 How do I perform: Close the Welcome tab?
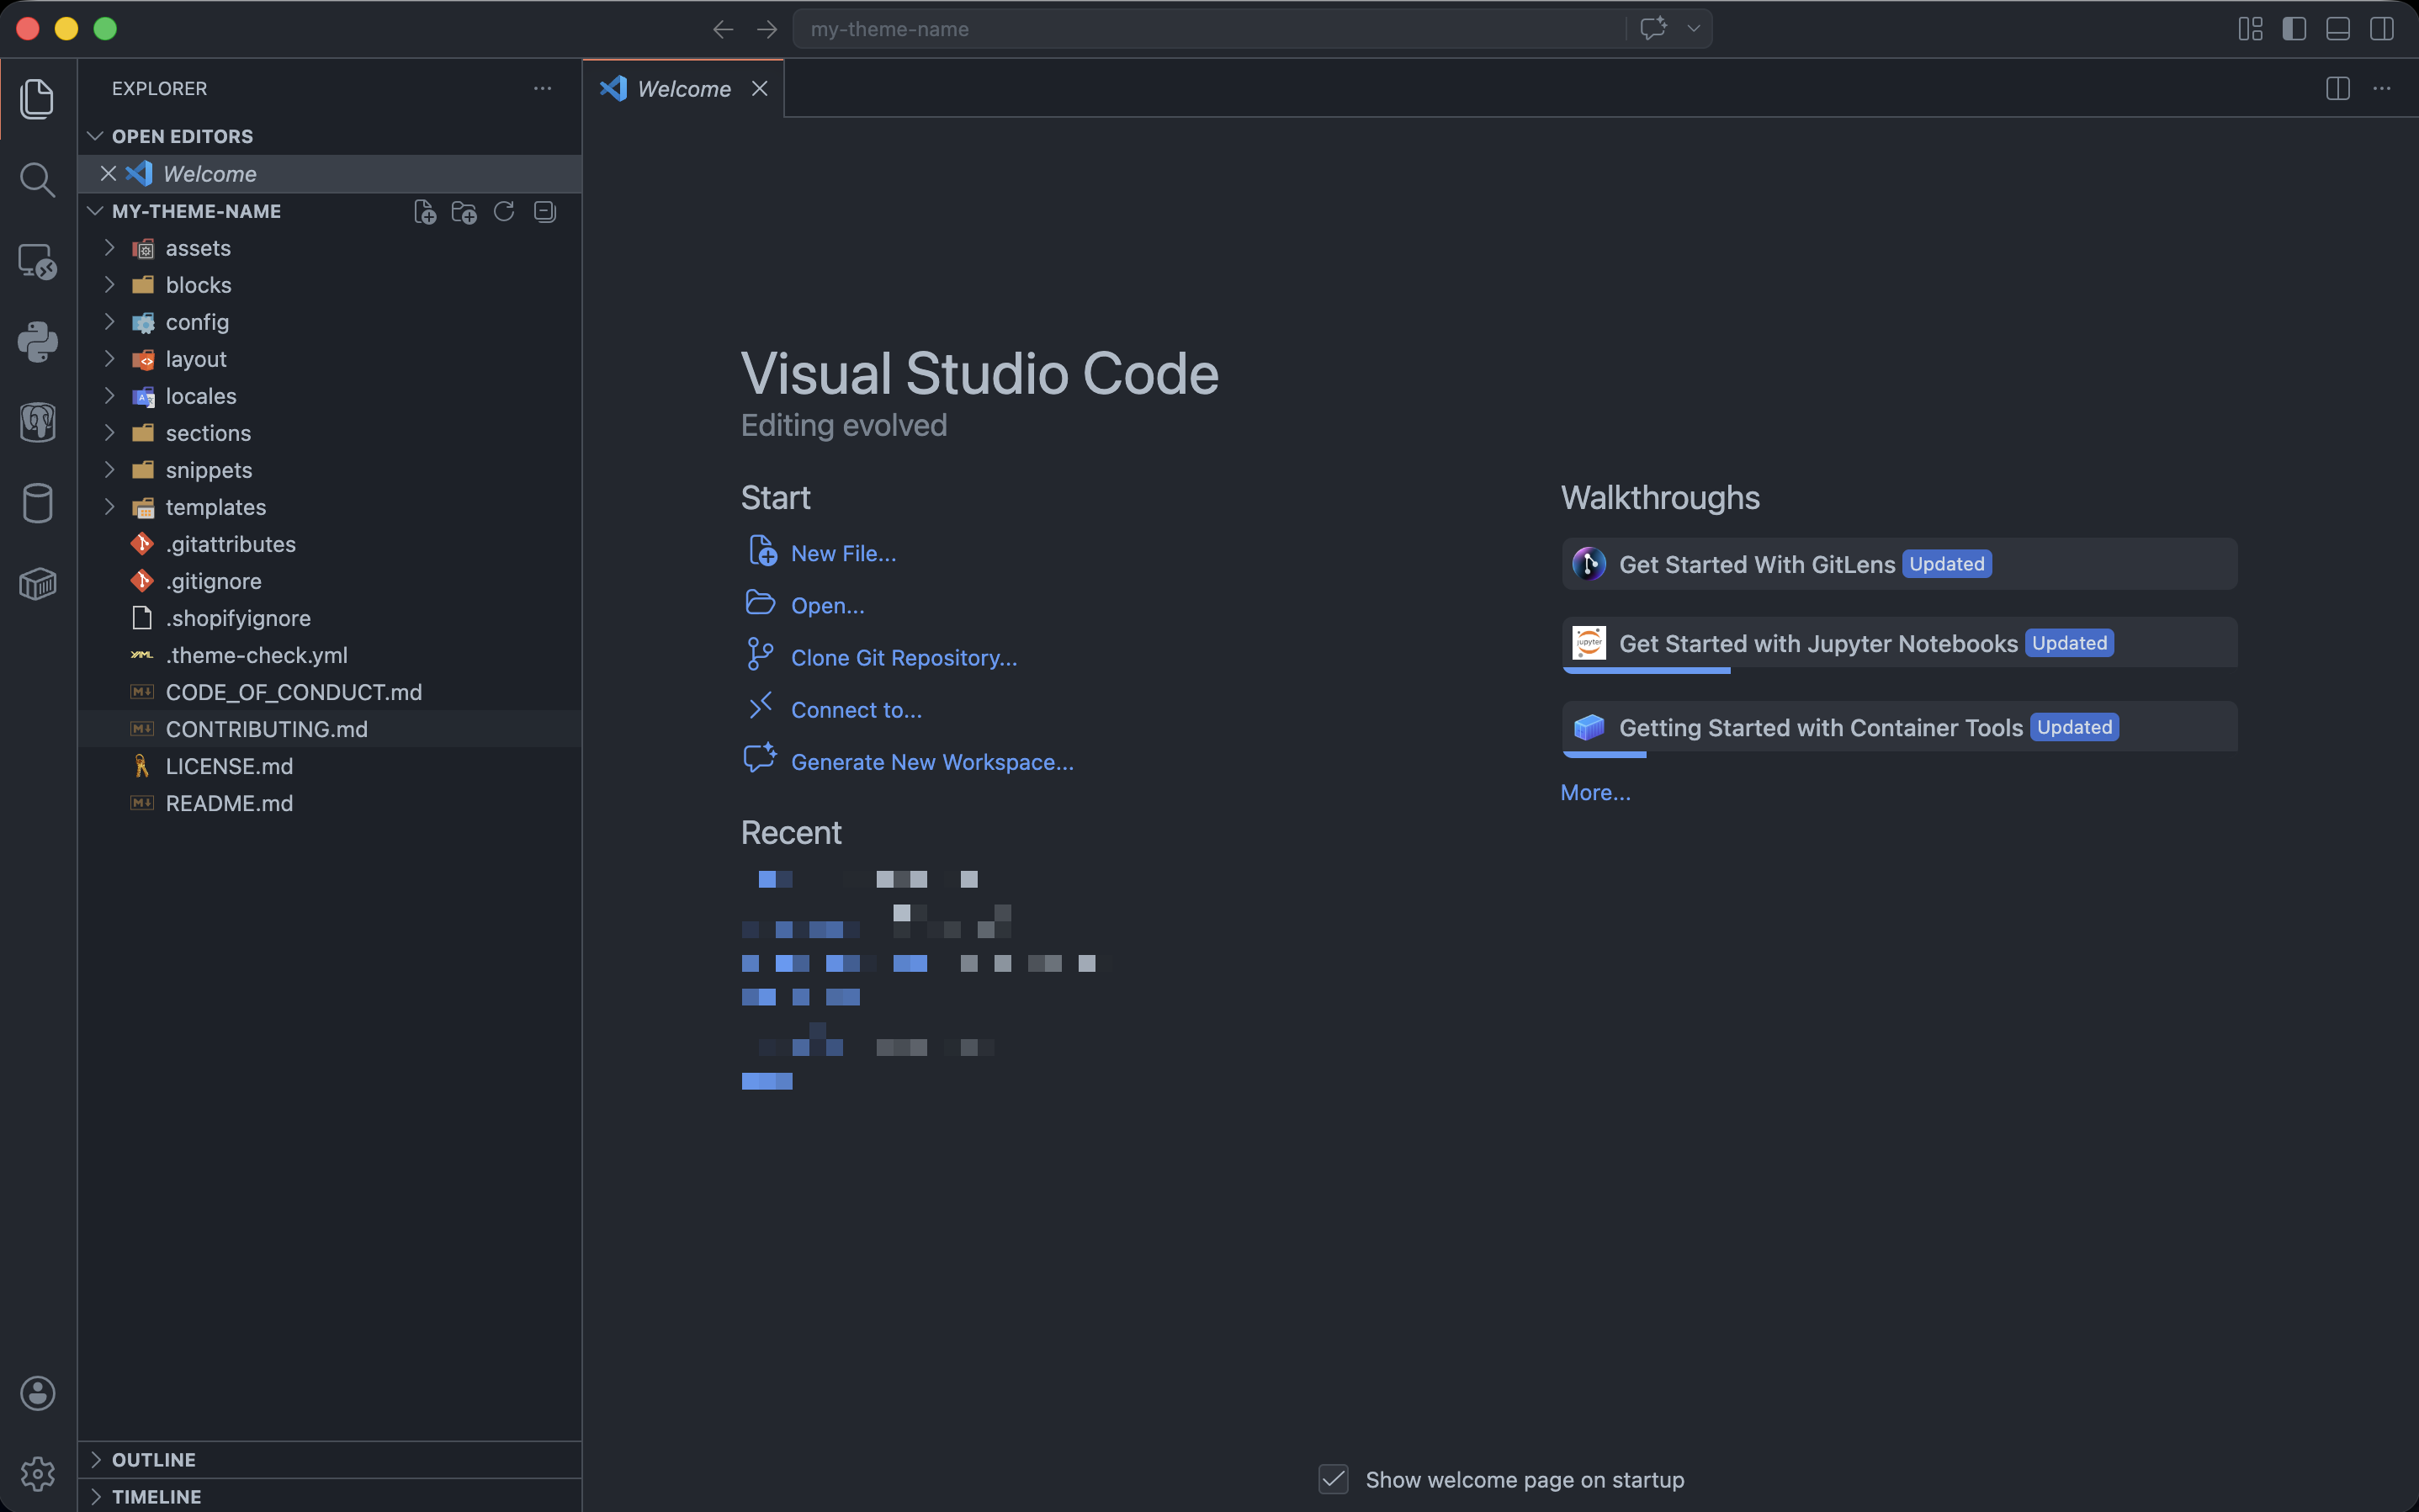tap(760, 89)
